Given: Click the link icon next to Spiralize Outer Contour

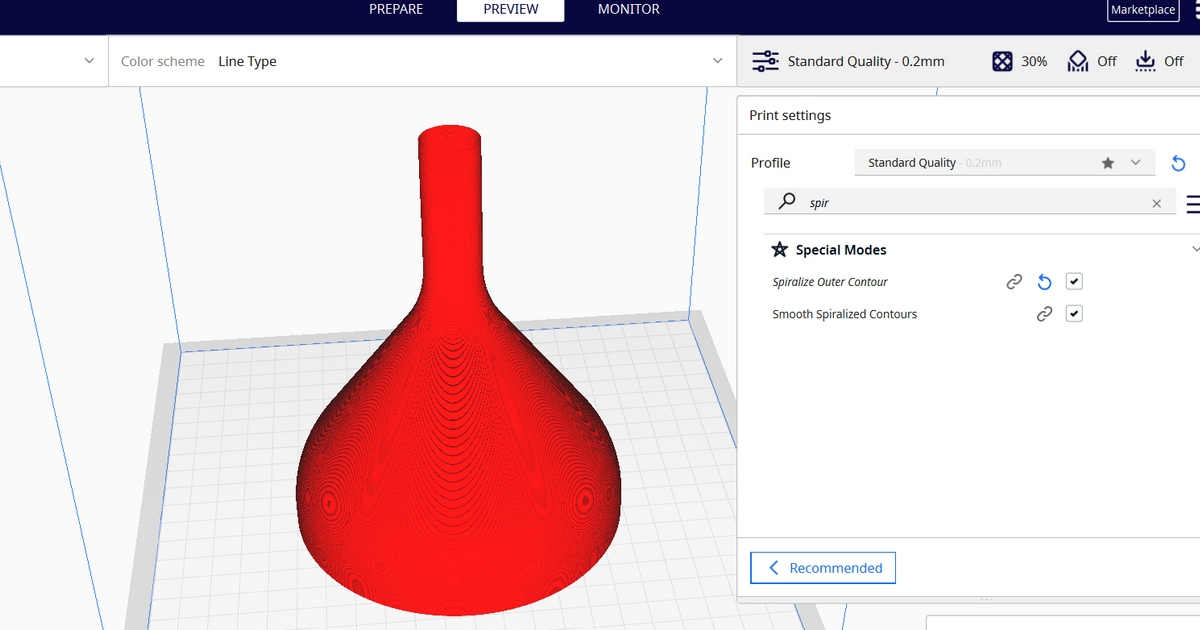Looking at the screenshot, I should tap(1014, 282).
